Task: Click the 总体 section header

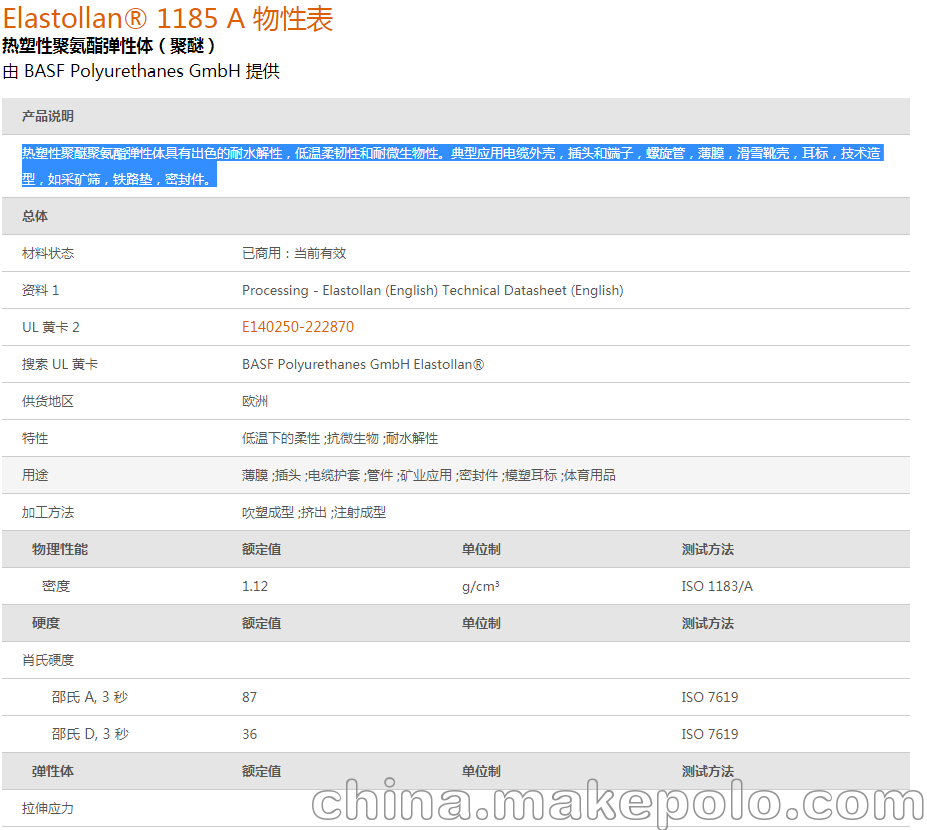Action: tap(35, 216)
